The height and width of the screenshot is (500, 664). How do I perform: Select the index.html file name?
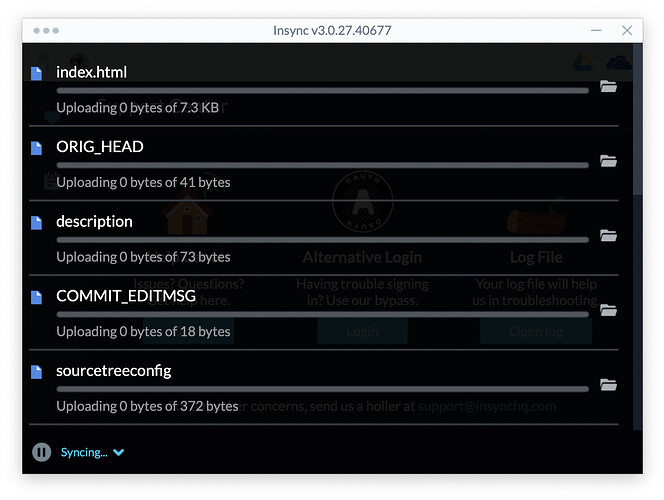pyautogui.click(x=91, y=72)
